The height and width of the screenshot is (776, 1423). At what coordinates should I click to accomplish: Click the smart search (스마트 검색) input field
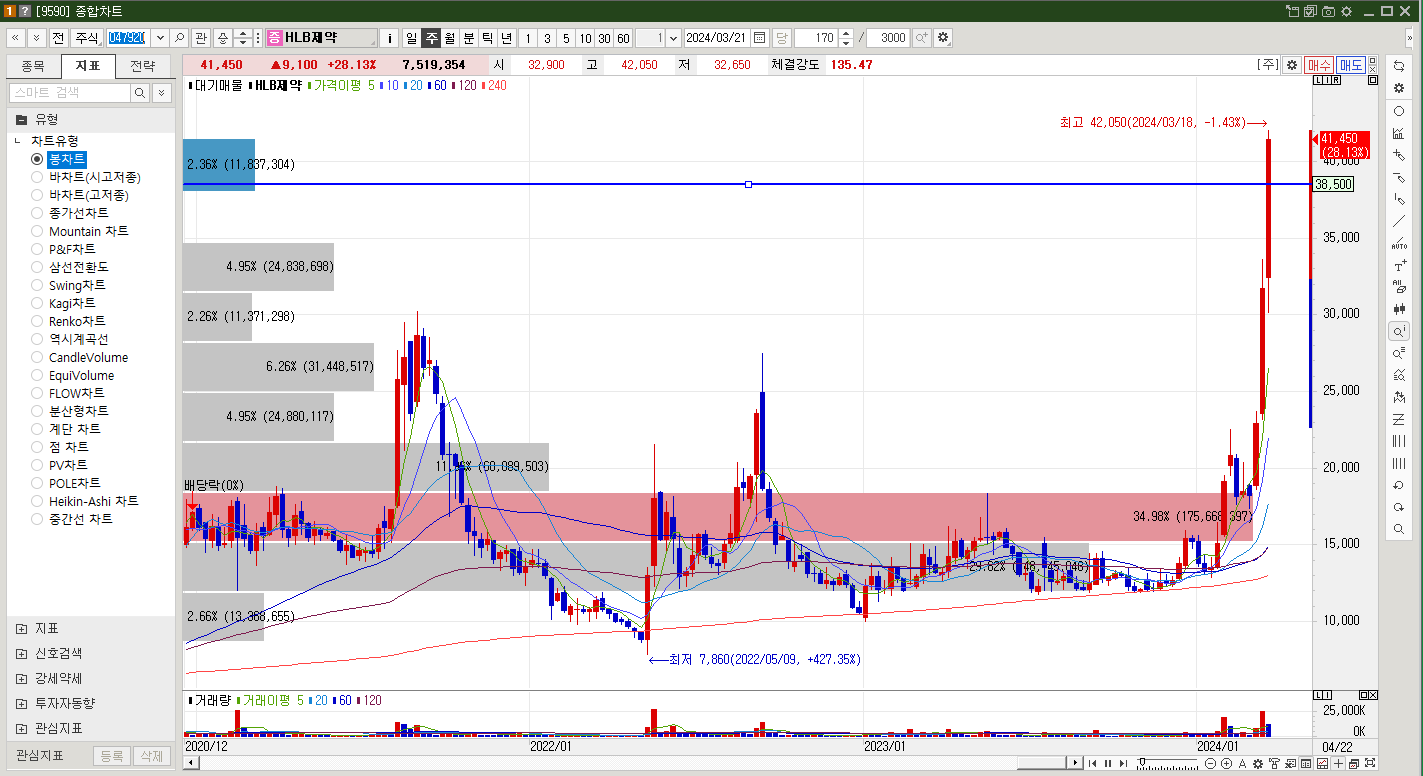click(x=70, y=92)
